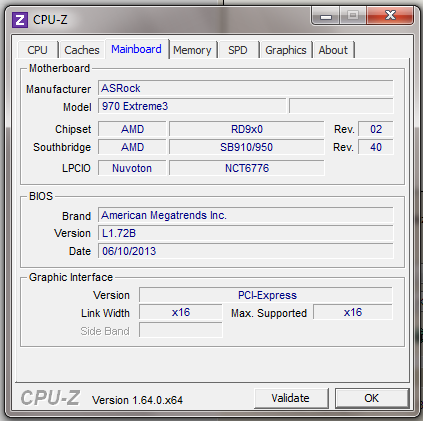Click the American Megatrends Inc. brand field

click(x=246, y=215)
